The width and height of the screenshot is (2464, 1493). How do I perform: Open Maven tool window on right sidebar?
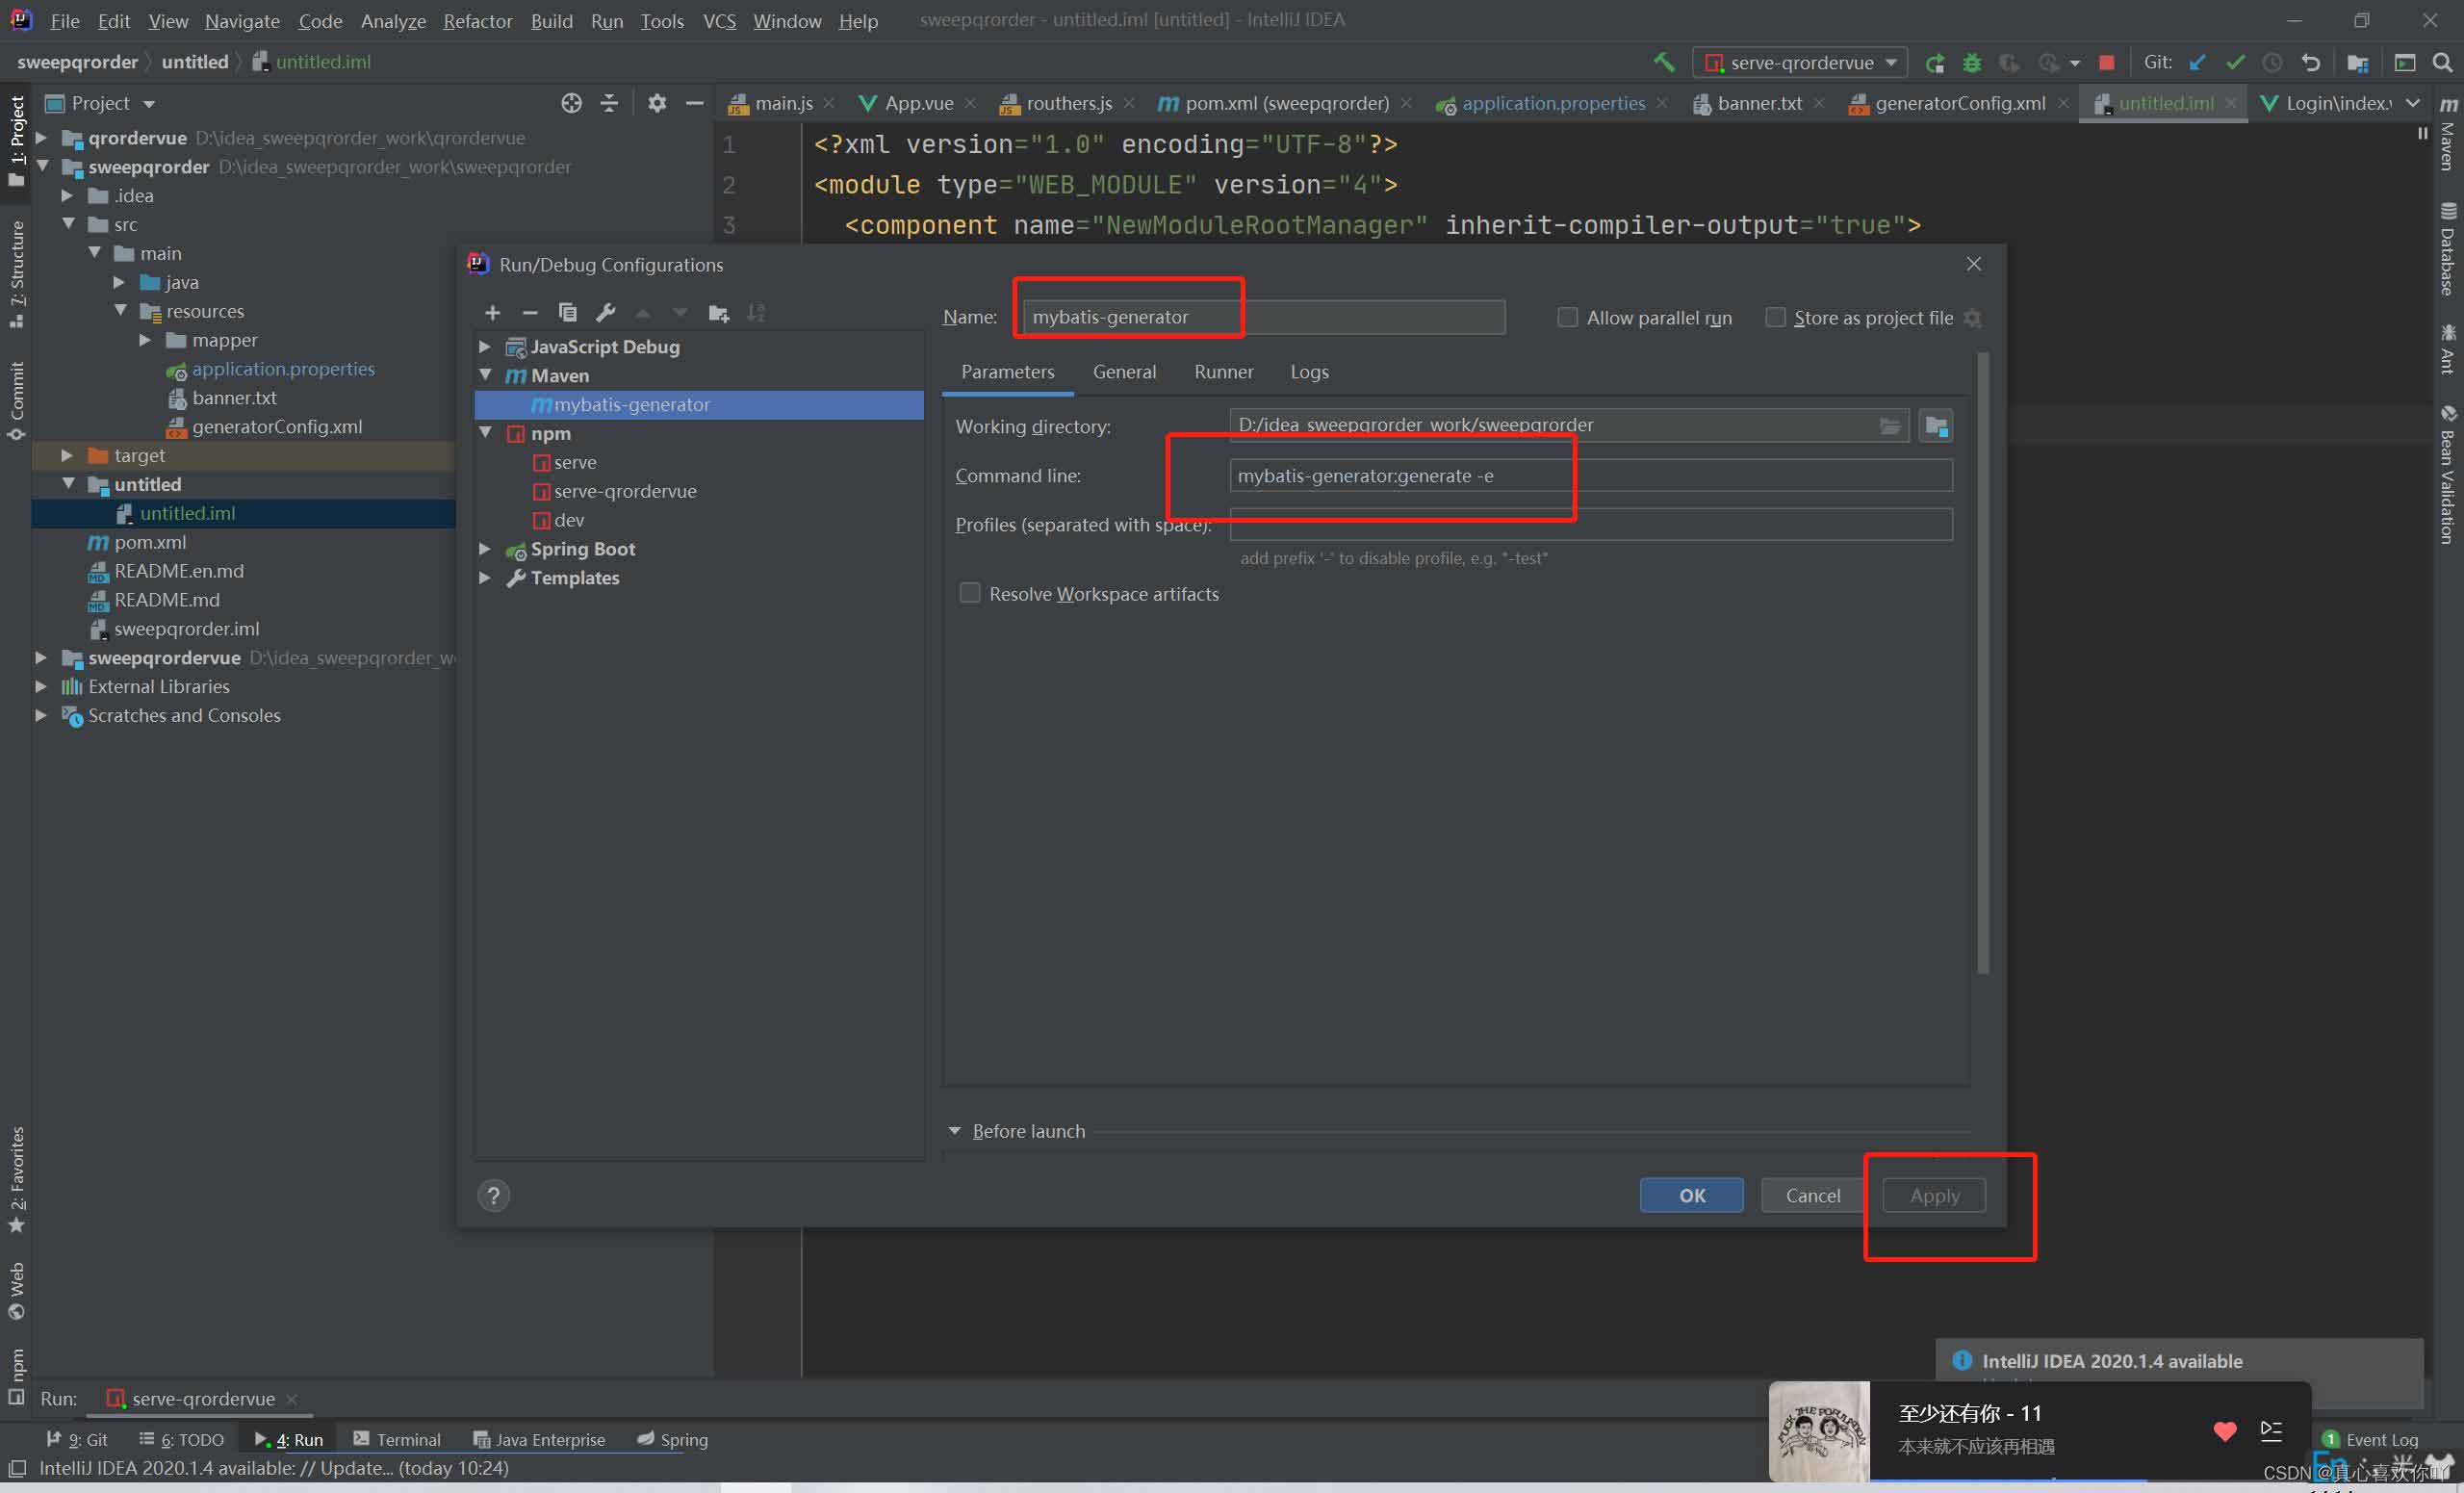(x=2448, y=133)
